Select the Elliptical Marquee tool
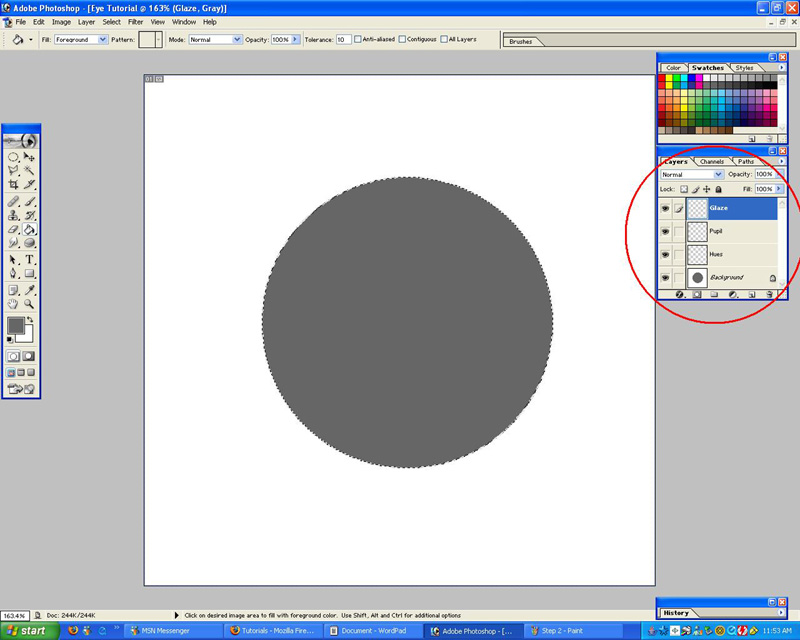800x640 pixels. (x=13, y=157)
